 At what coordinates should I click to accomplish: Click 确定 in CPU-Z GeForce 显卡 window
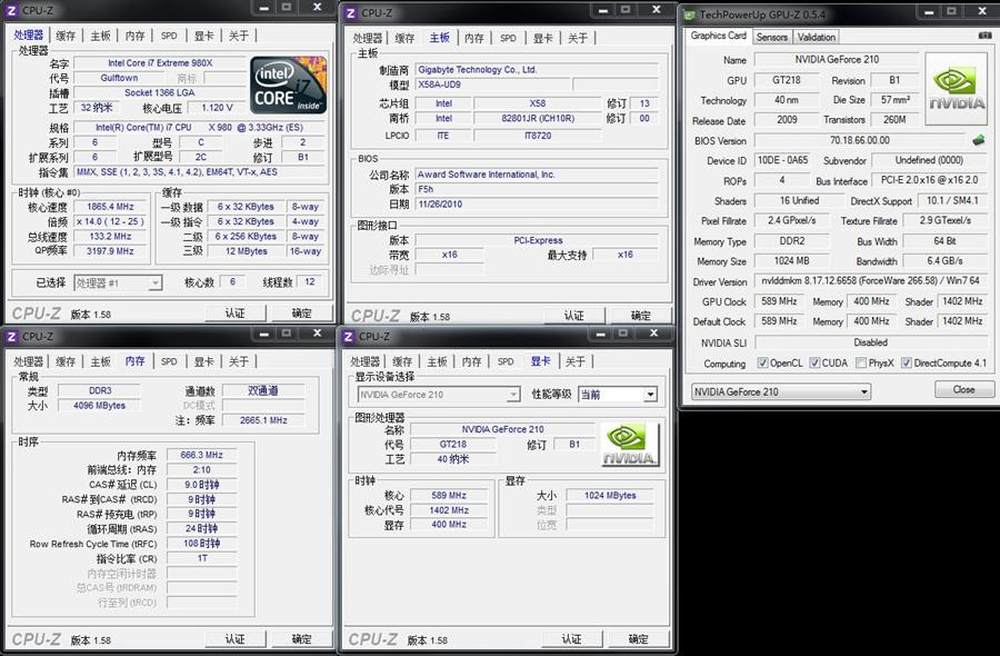coord(638,639)
